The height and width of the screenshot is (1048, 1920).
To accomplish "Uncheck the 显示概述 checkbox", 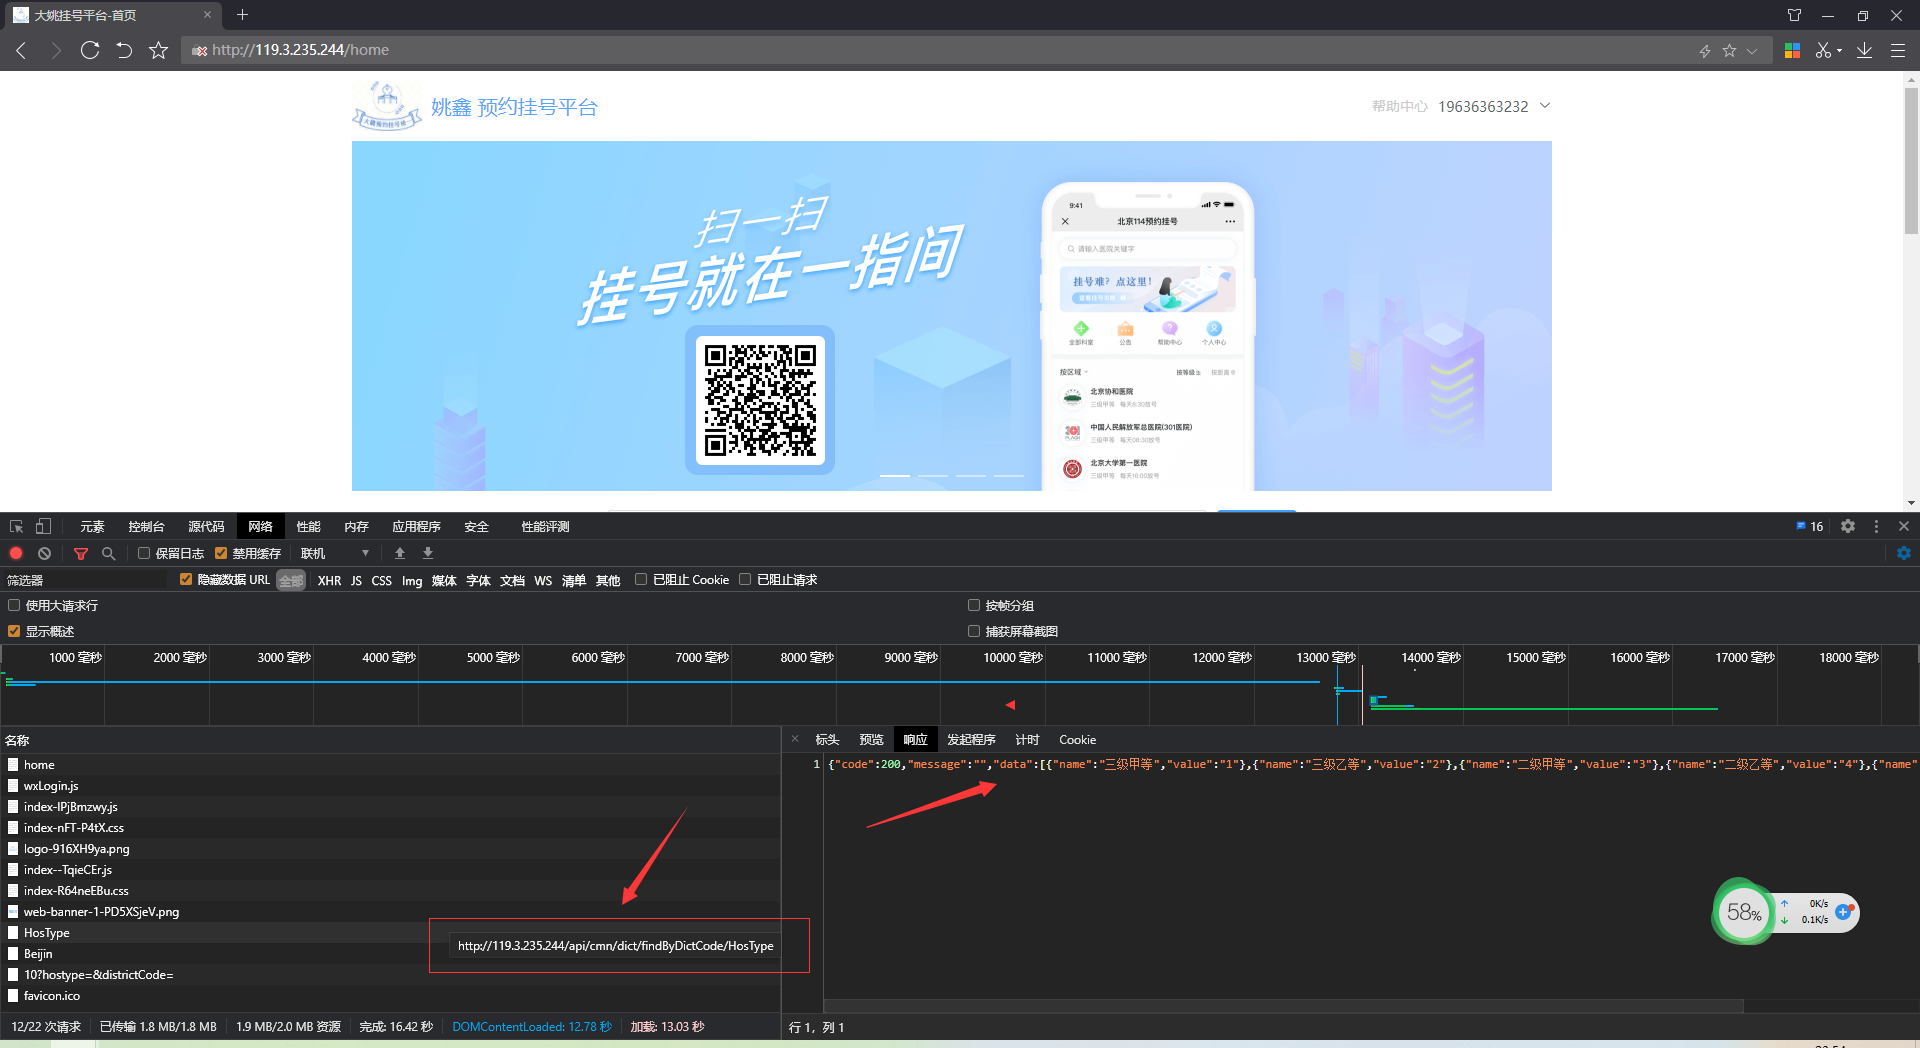I will 14,631.
